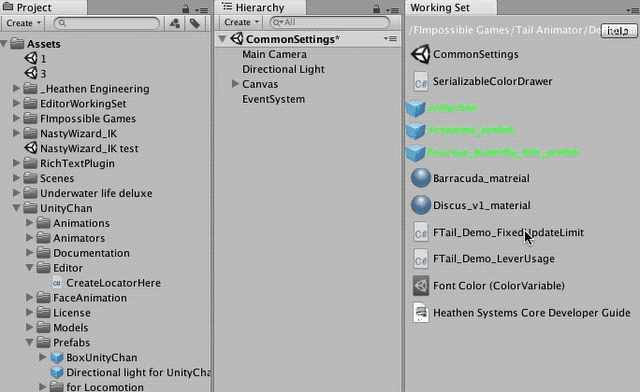Expand the EditorWorkingSet folder

pyautogui.click(x=16, y=103)
